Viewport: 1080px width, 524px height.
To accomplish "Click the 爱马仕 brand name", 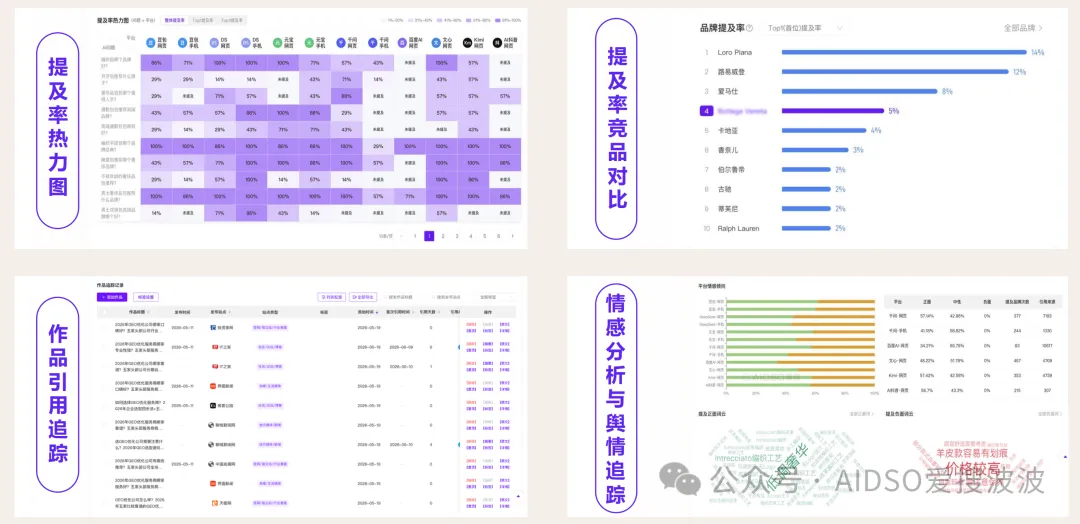I will coord(727,91).
